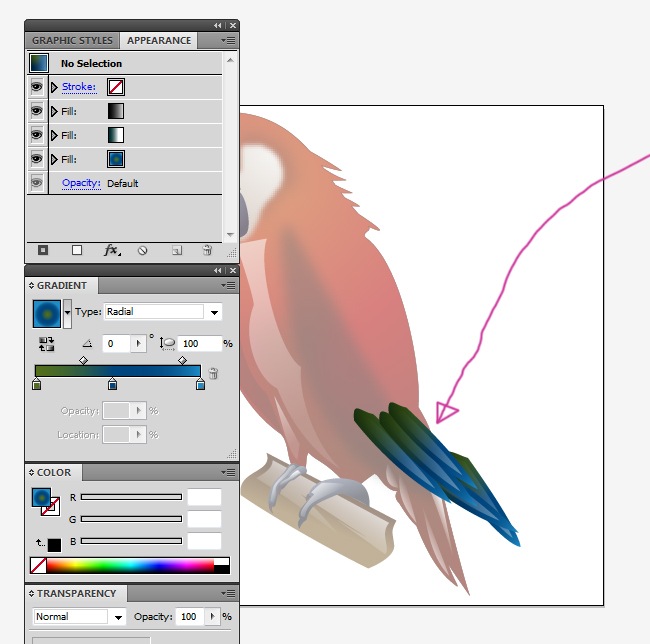This screenshot has height=644, width=650.
Task: Click the gradient angle input field
Action: [117, 344]
